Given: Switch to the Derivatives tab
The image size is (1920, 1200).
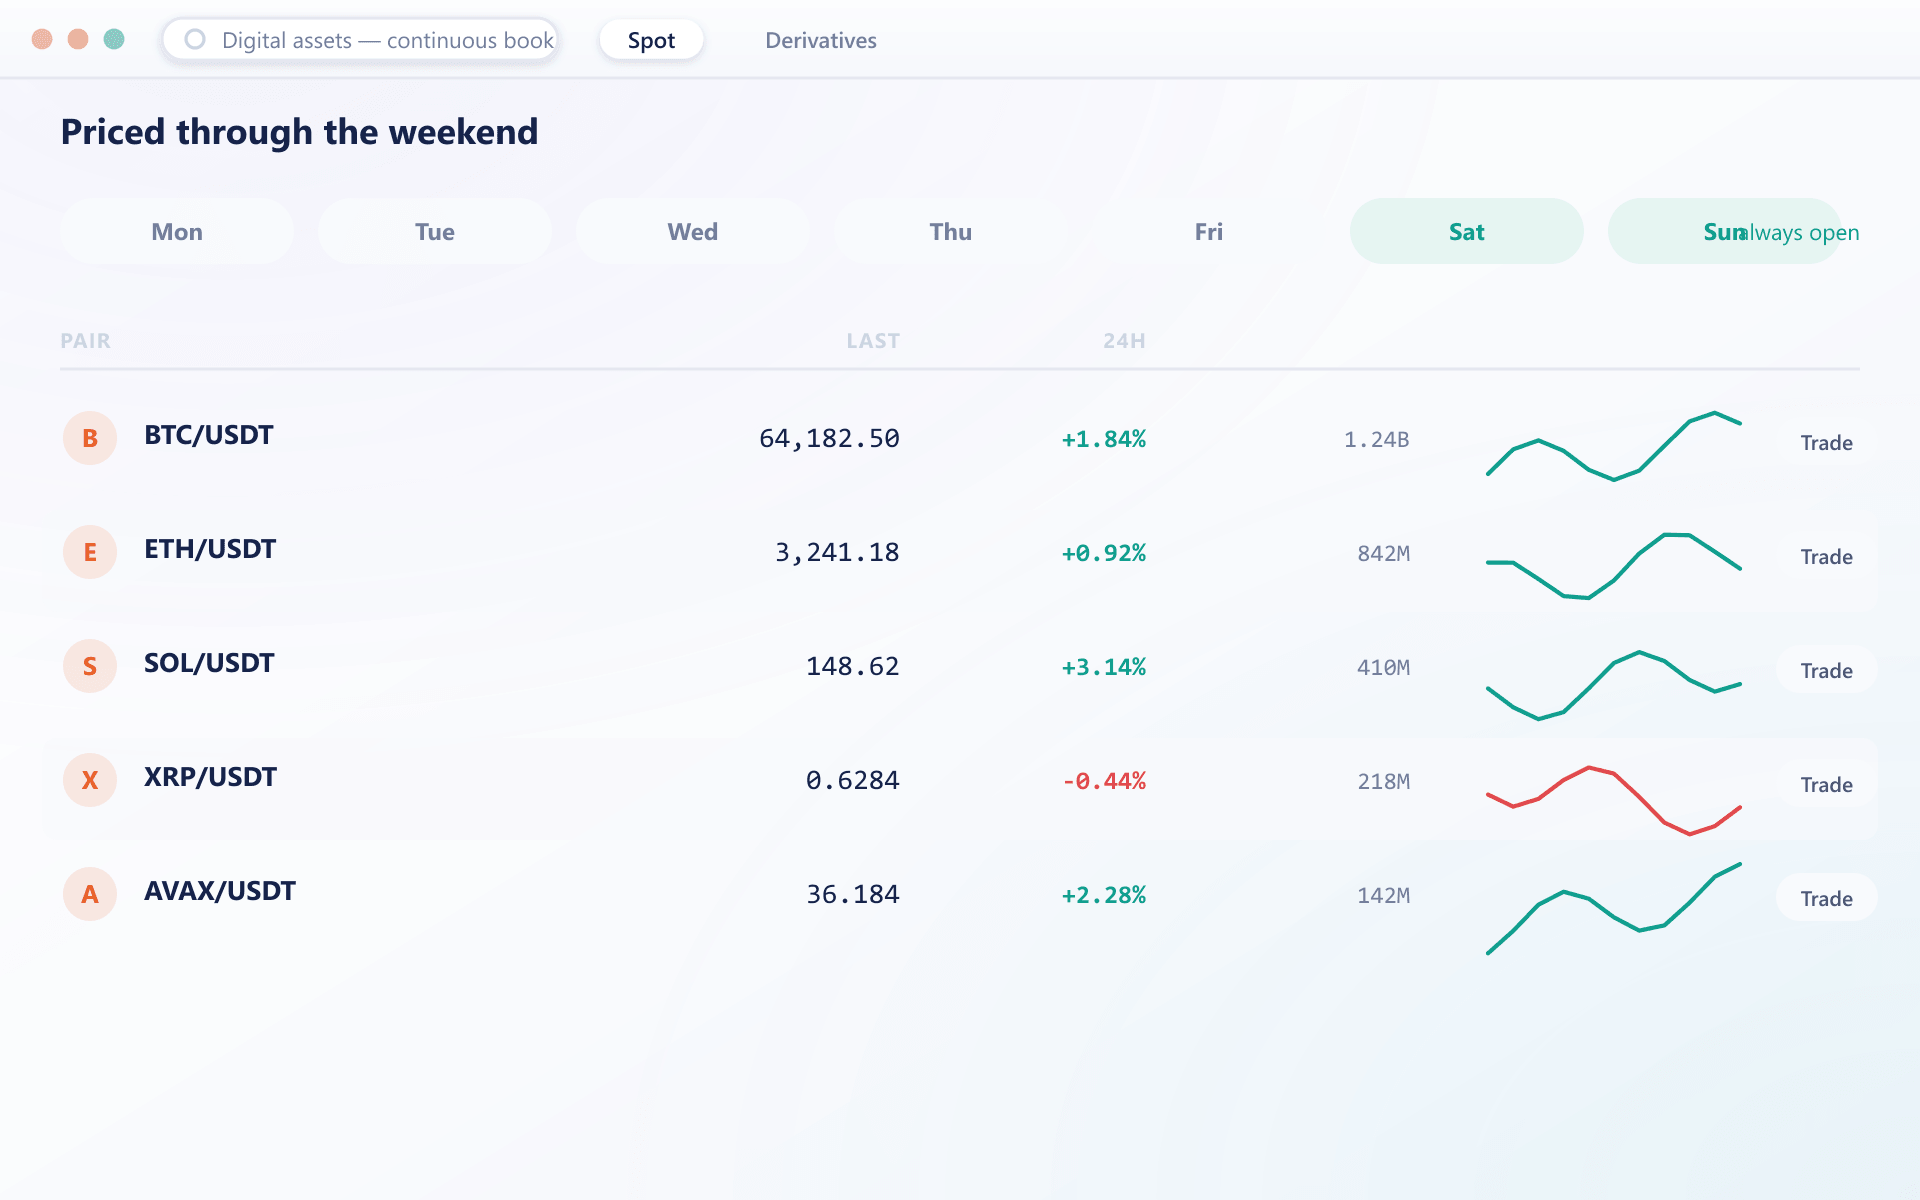Looking at the screenshot, I should click(821, 40).
